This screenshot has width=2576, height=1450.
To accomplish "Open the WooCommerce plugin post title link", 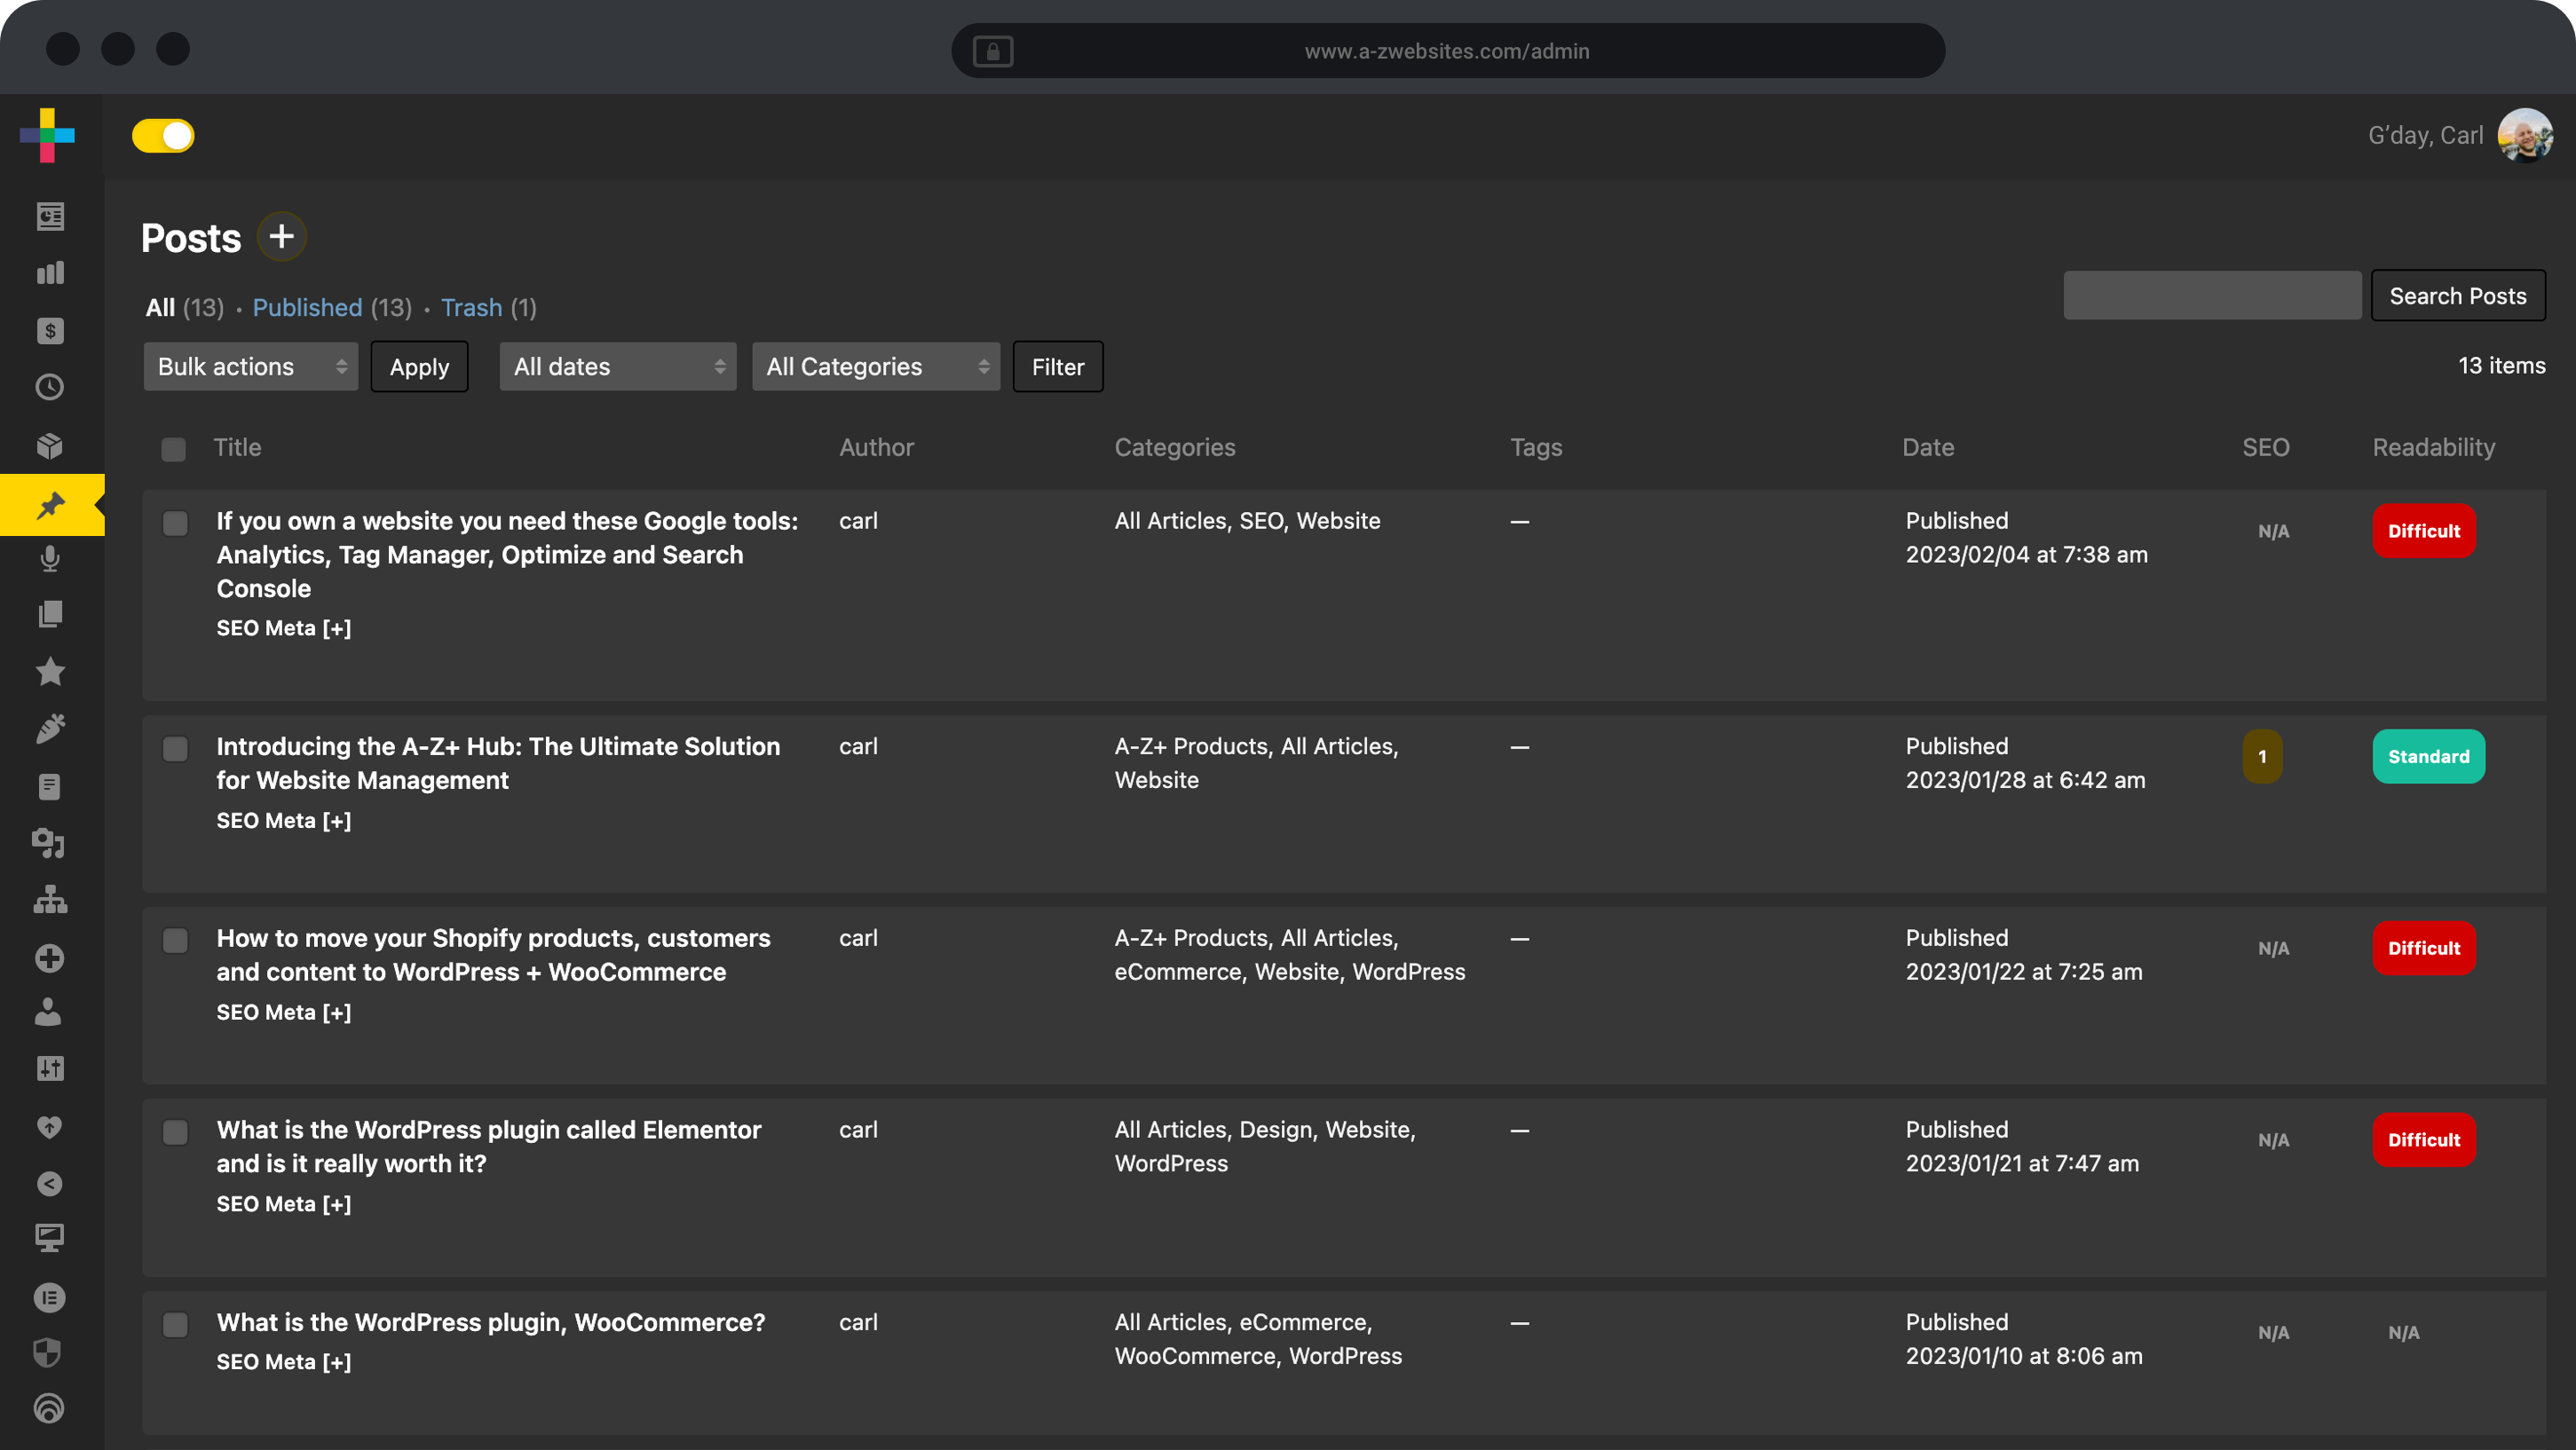I will click(x=491, y=1323).
